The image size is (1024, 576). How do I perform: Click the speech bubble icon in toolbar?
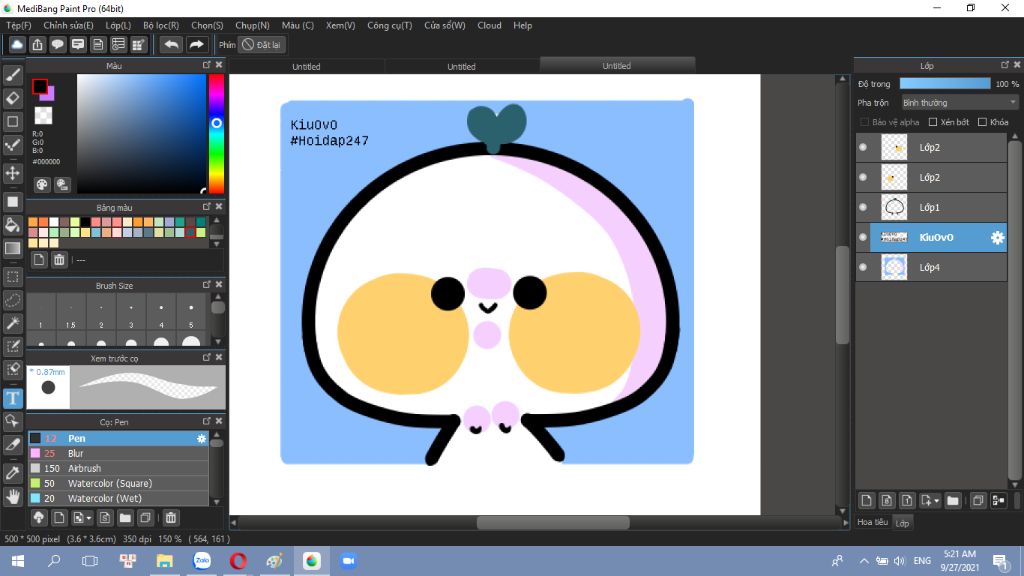point(57,44)
